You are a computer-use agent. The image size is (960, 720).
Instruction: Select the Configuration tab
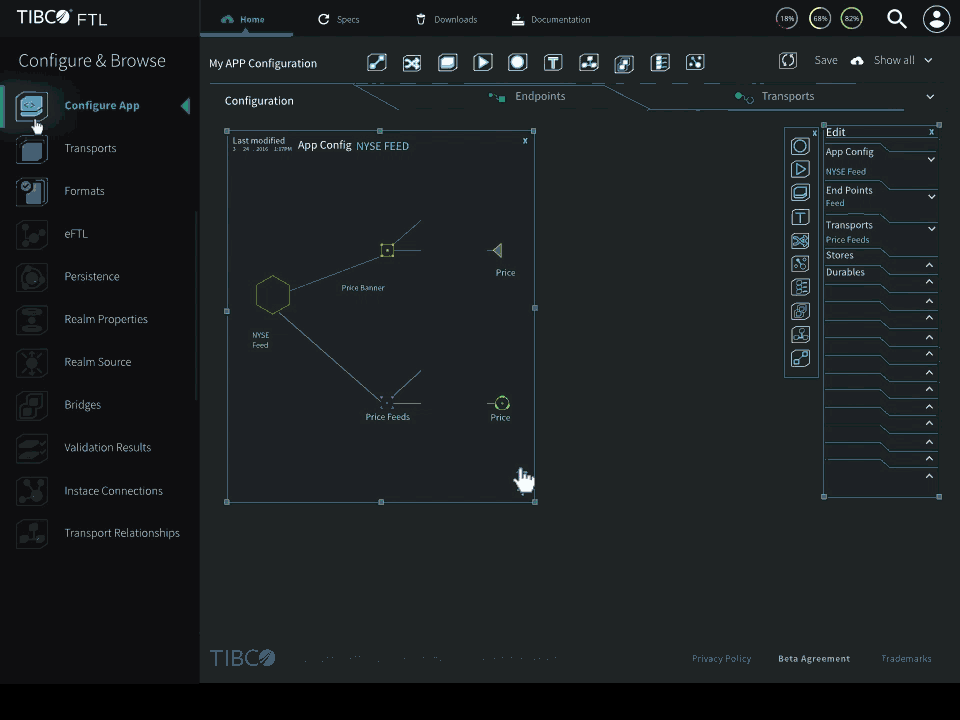259,101
